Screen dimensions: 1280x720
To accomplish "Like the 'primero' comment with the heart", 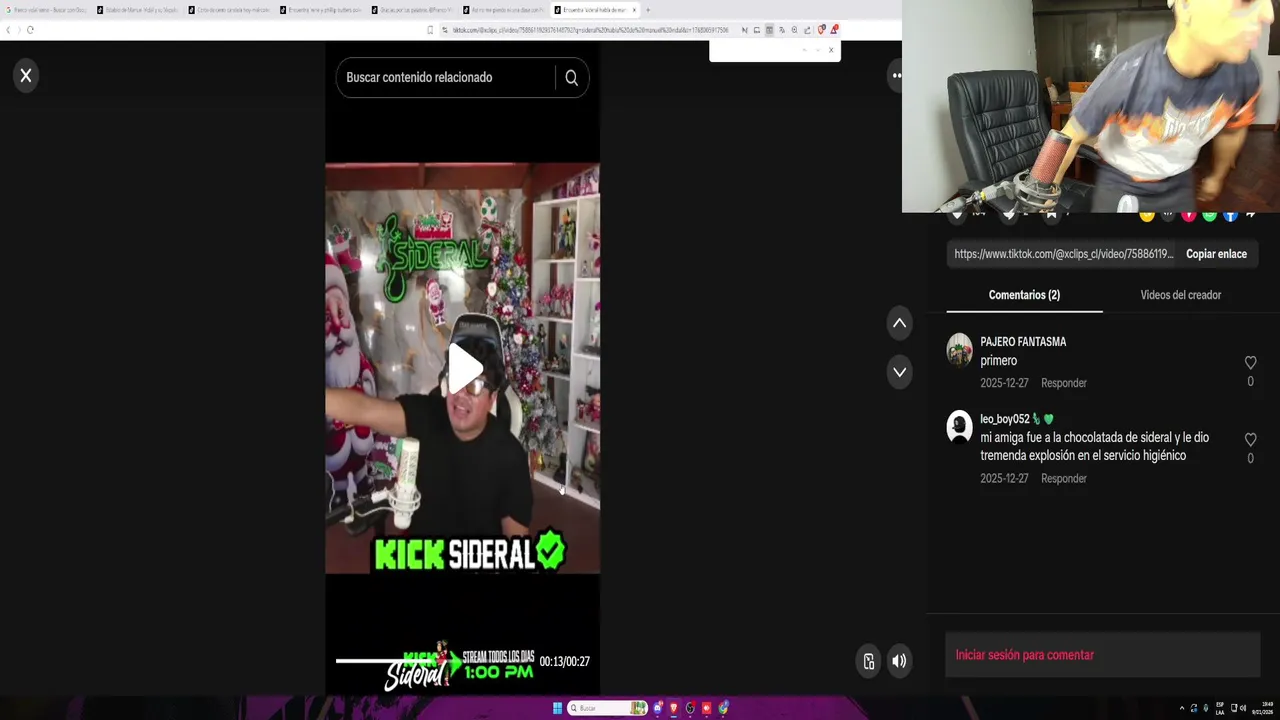I will [x=1250, y=363].
